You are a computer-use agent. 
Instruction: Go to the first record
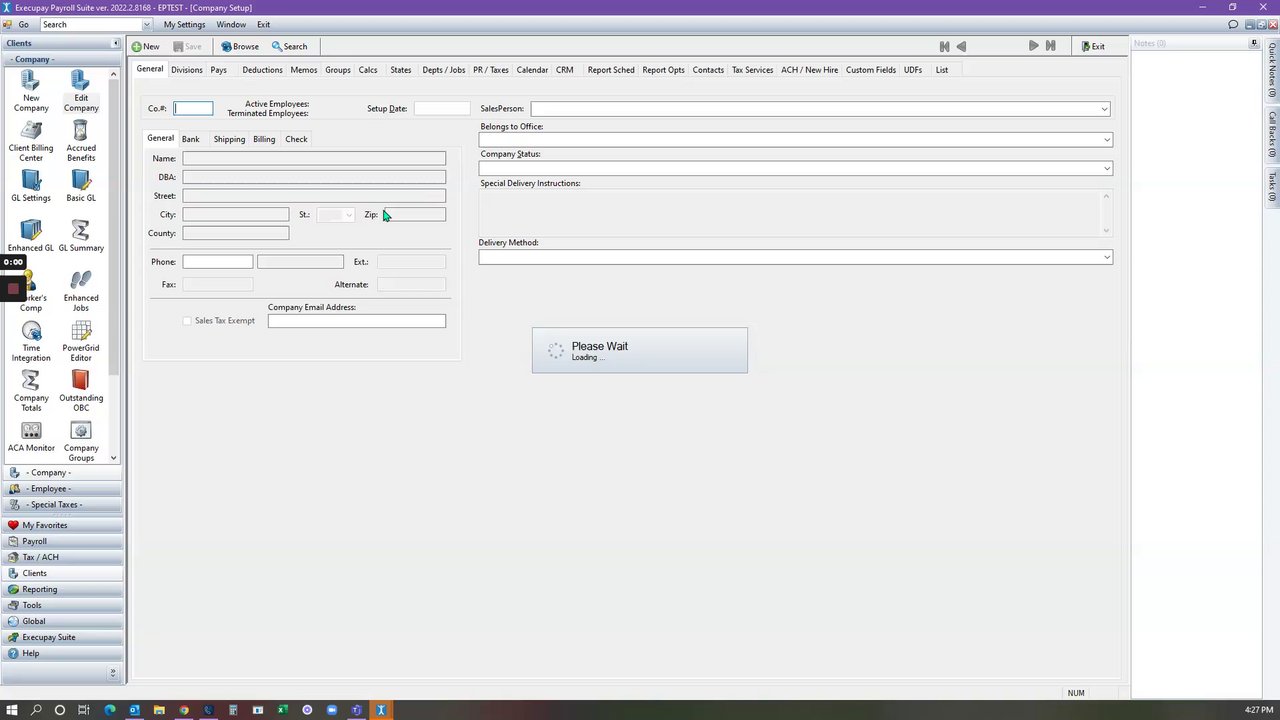tap(944, 46)
